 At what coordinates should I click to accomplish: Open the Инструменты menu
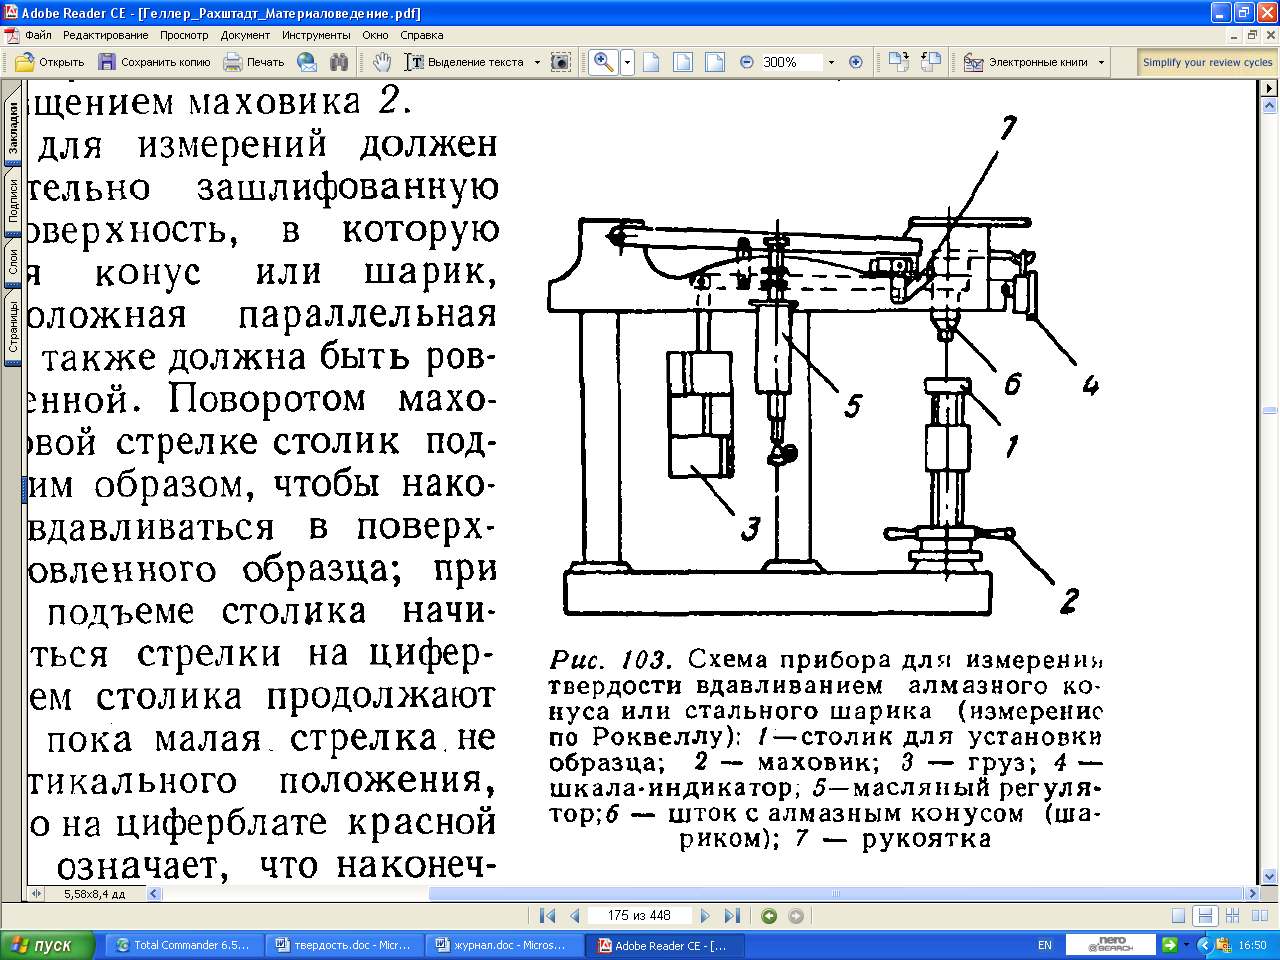[316, 35]
